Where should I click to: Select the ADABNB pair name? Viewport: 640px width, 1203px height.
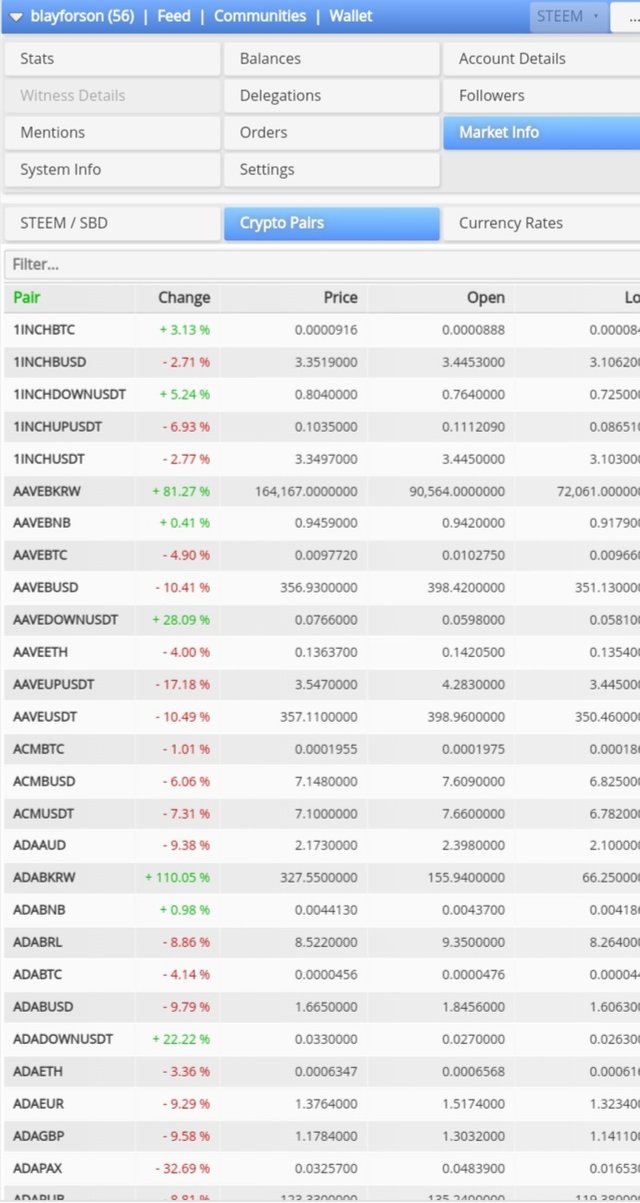[x=40, y=910]
